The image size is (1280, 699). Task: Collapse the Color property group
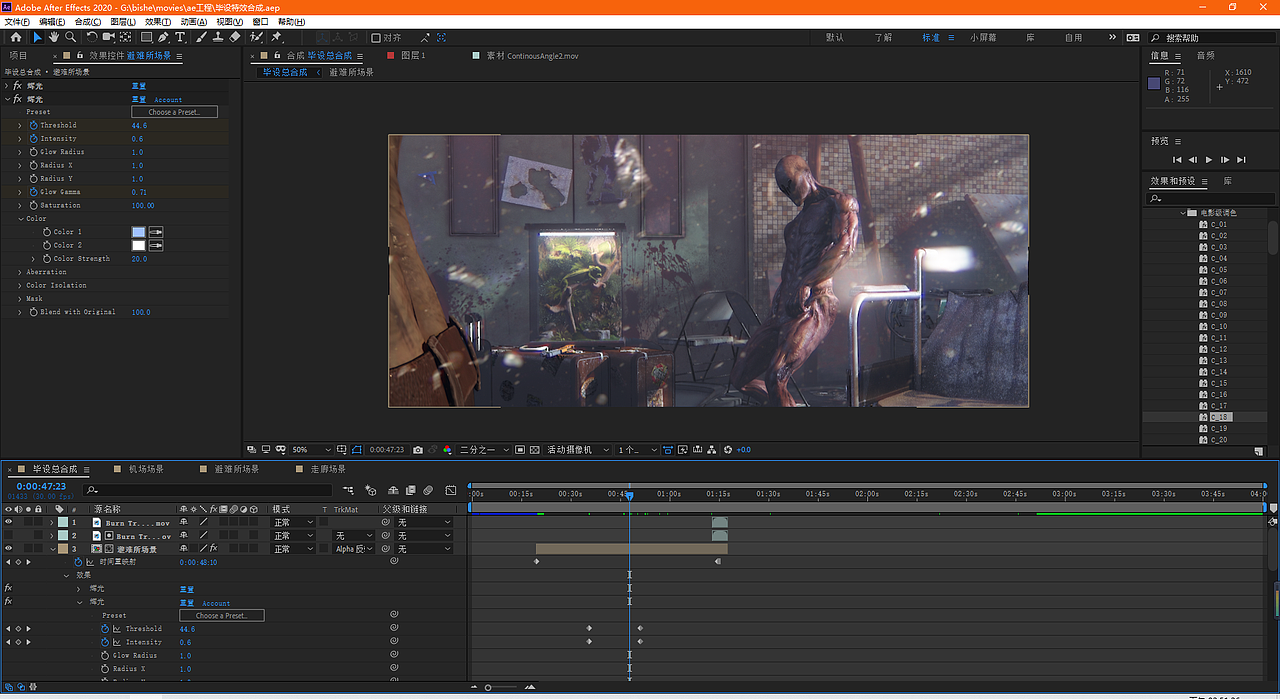[x=20, y=218]
